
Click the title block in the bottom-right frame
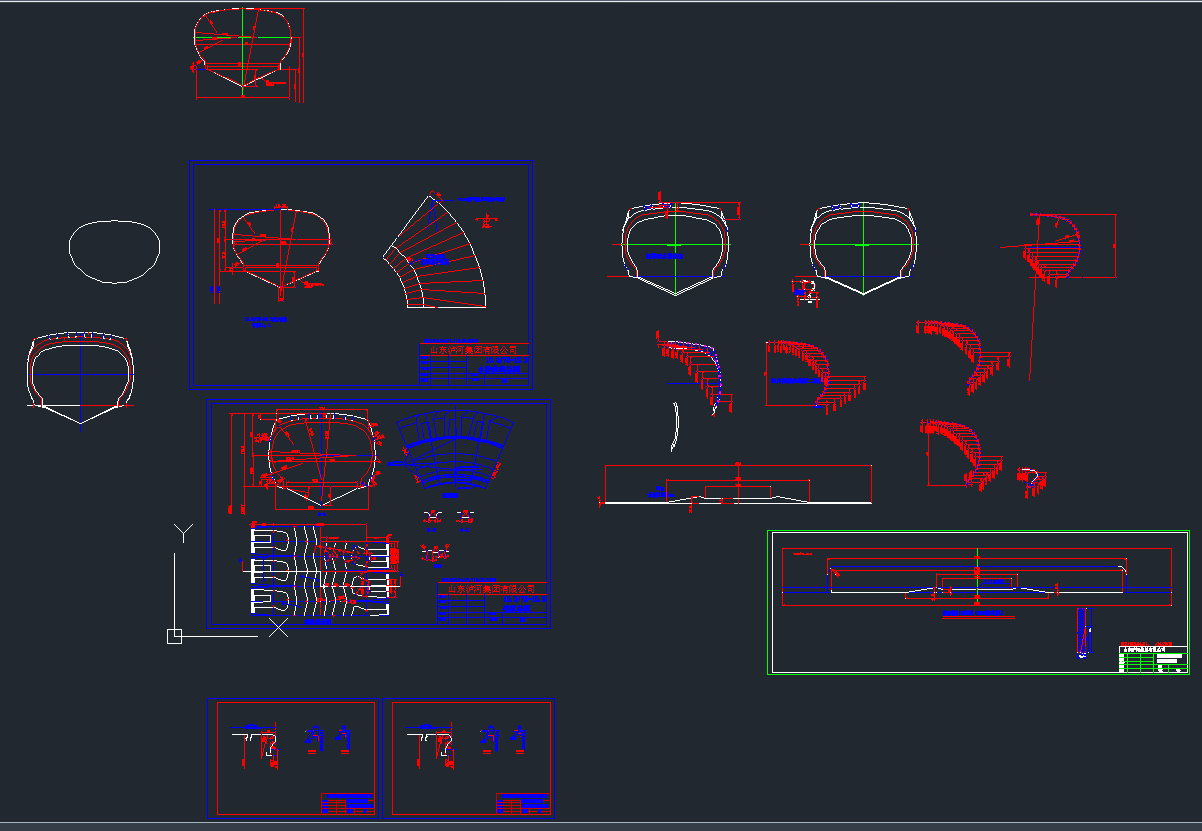pyautogui.click(x=523, y=804)
